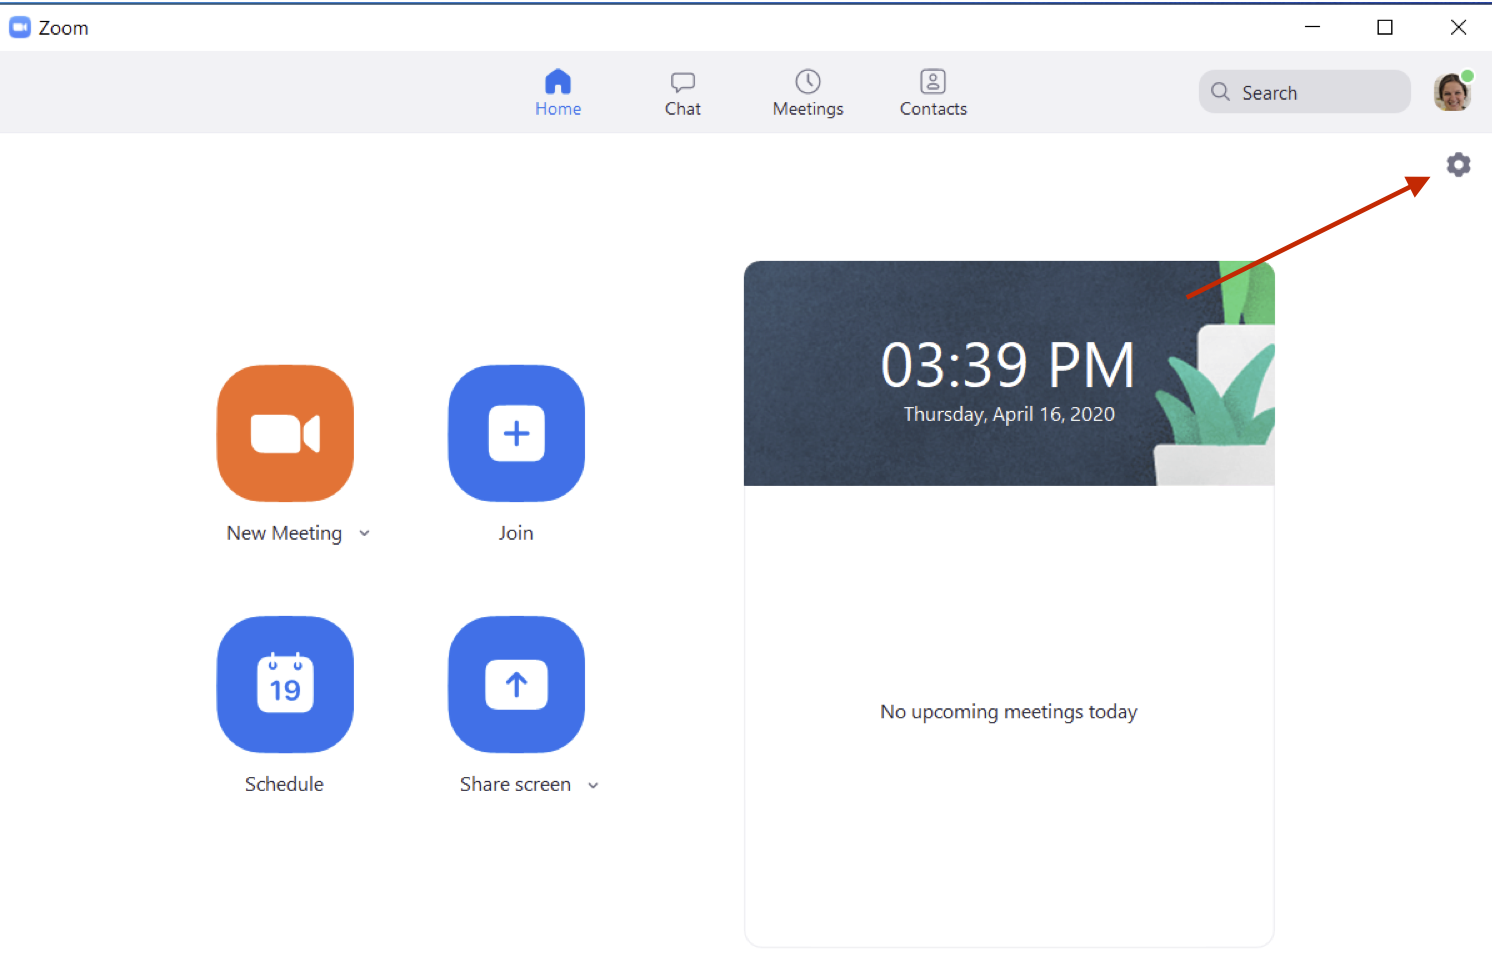Click the New Meeting label text
1492x966 pixels.
[x=283, y=533]
